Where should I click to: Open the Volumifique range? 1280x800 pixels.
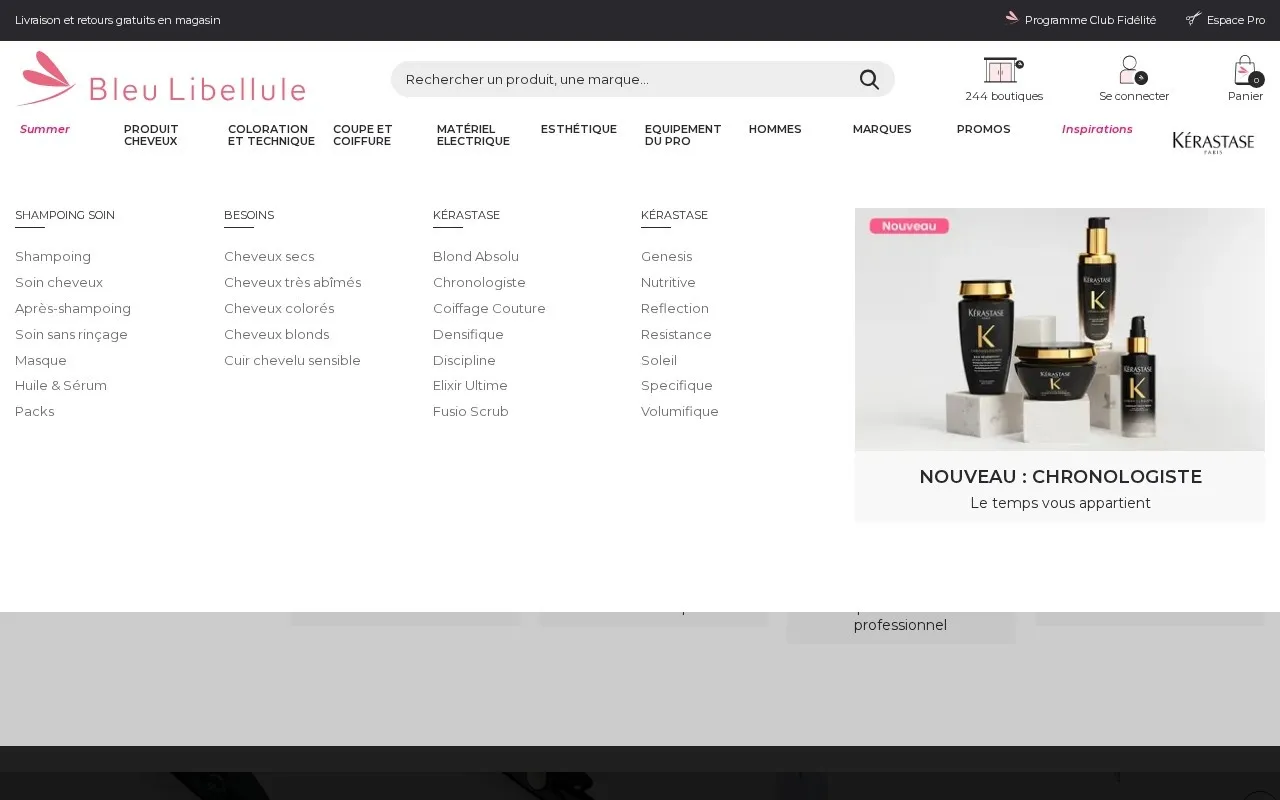pos(680,412)
